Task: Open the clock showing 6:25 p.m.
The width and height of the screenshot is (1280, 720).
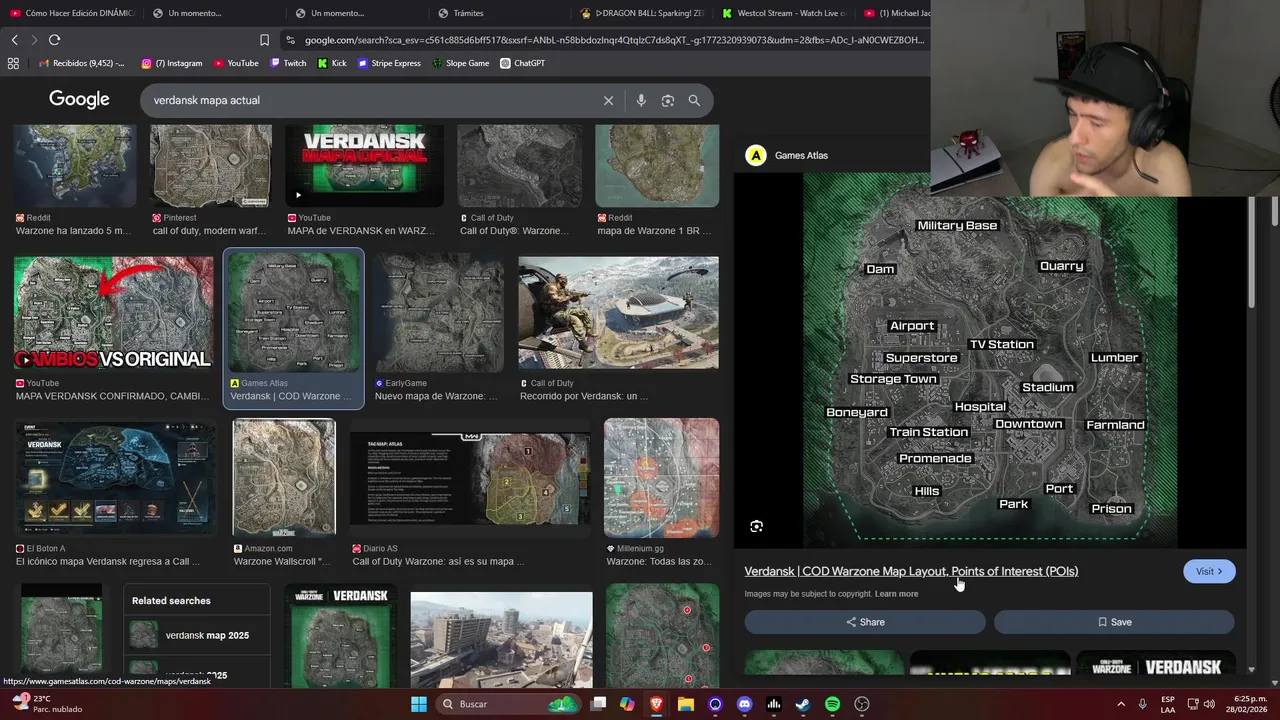Action: 1247,704
